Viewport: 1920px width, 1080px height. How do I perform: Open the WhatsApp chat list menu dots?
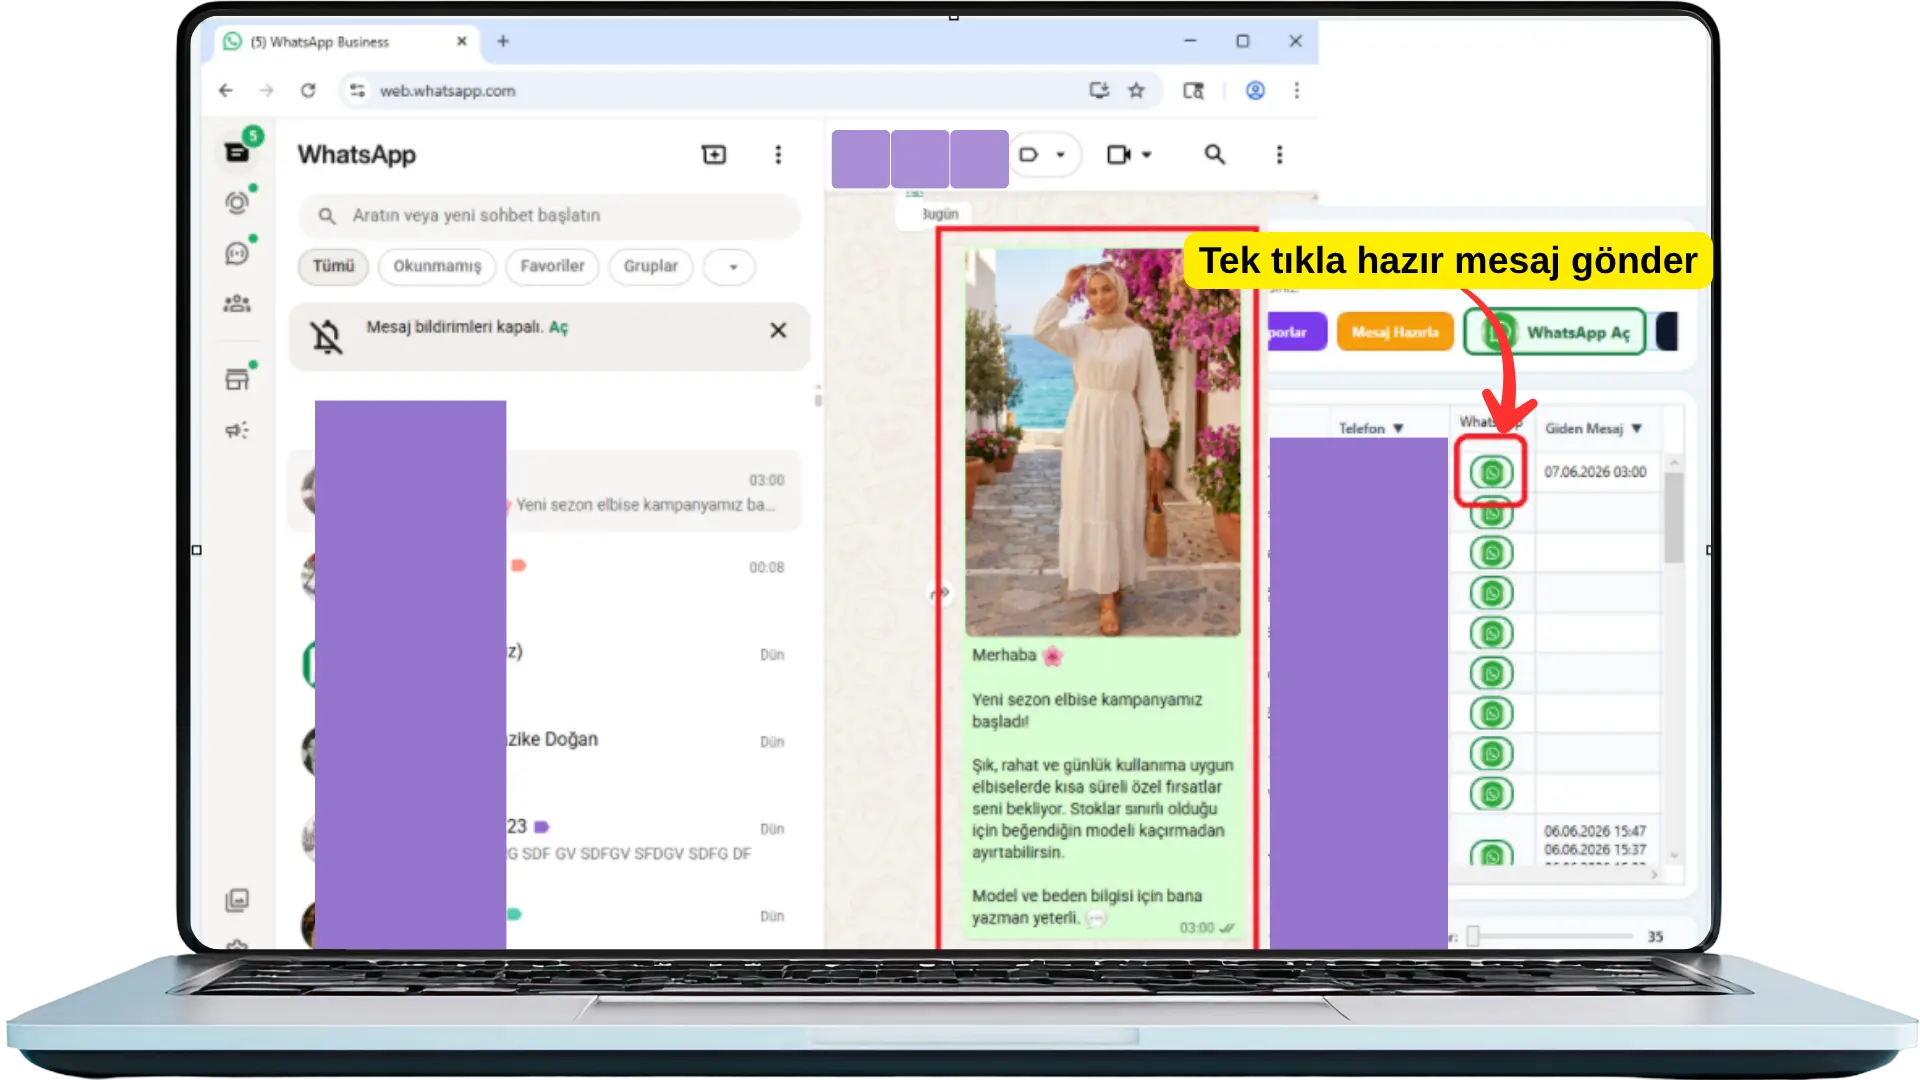(778, 154)
